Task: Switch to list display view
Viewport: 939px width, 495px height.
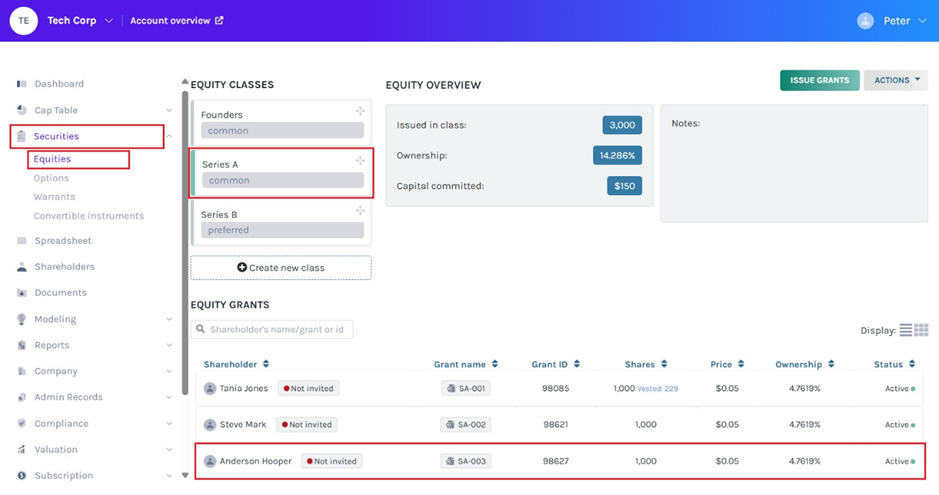Action: (x=905, y=330)
